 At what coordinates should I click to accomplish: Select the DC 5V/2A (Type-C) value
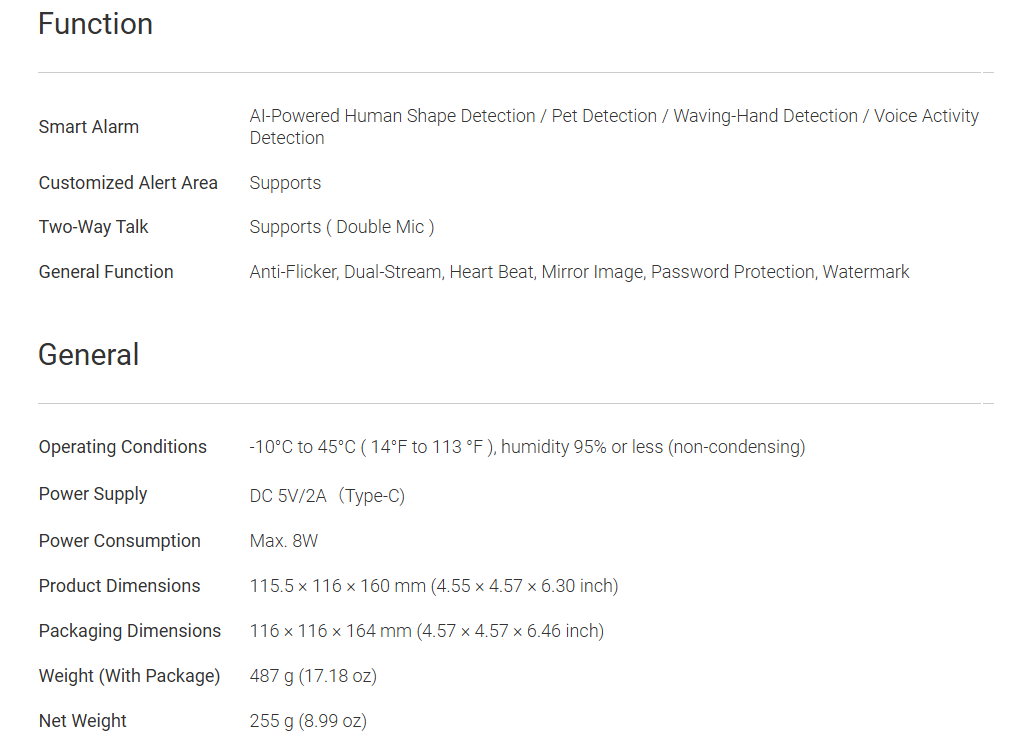[327, 496]
